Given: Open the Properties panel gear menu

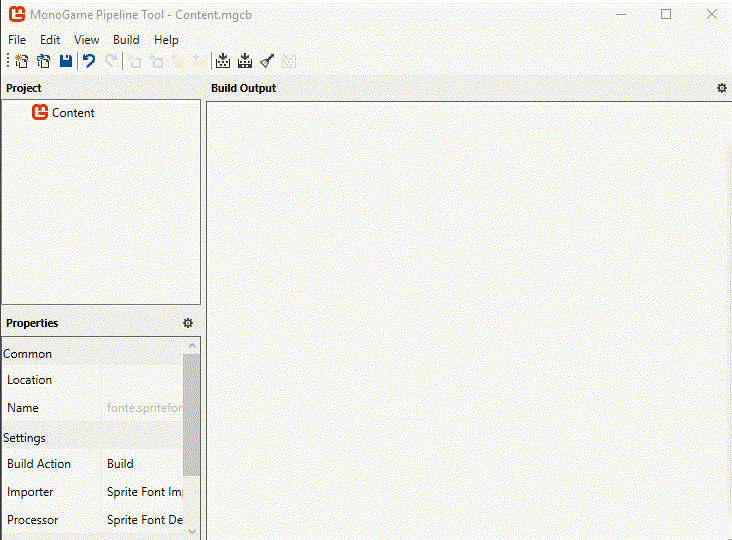Looking at the screenshot, I should click(x=188, y=323).
